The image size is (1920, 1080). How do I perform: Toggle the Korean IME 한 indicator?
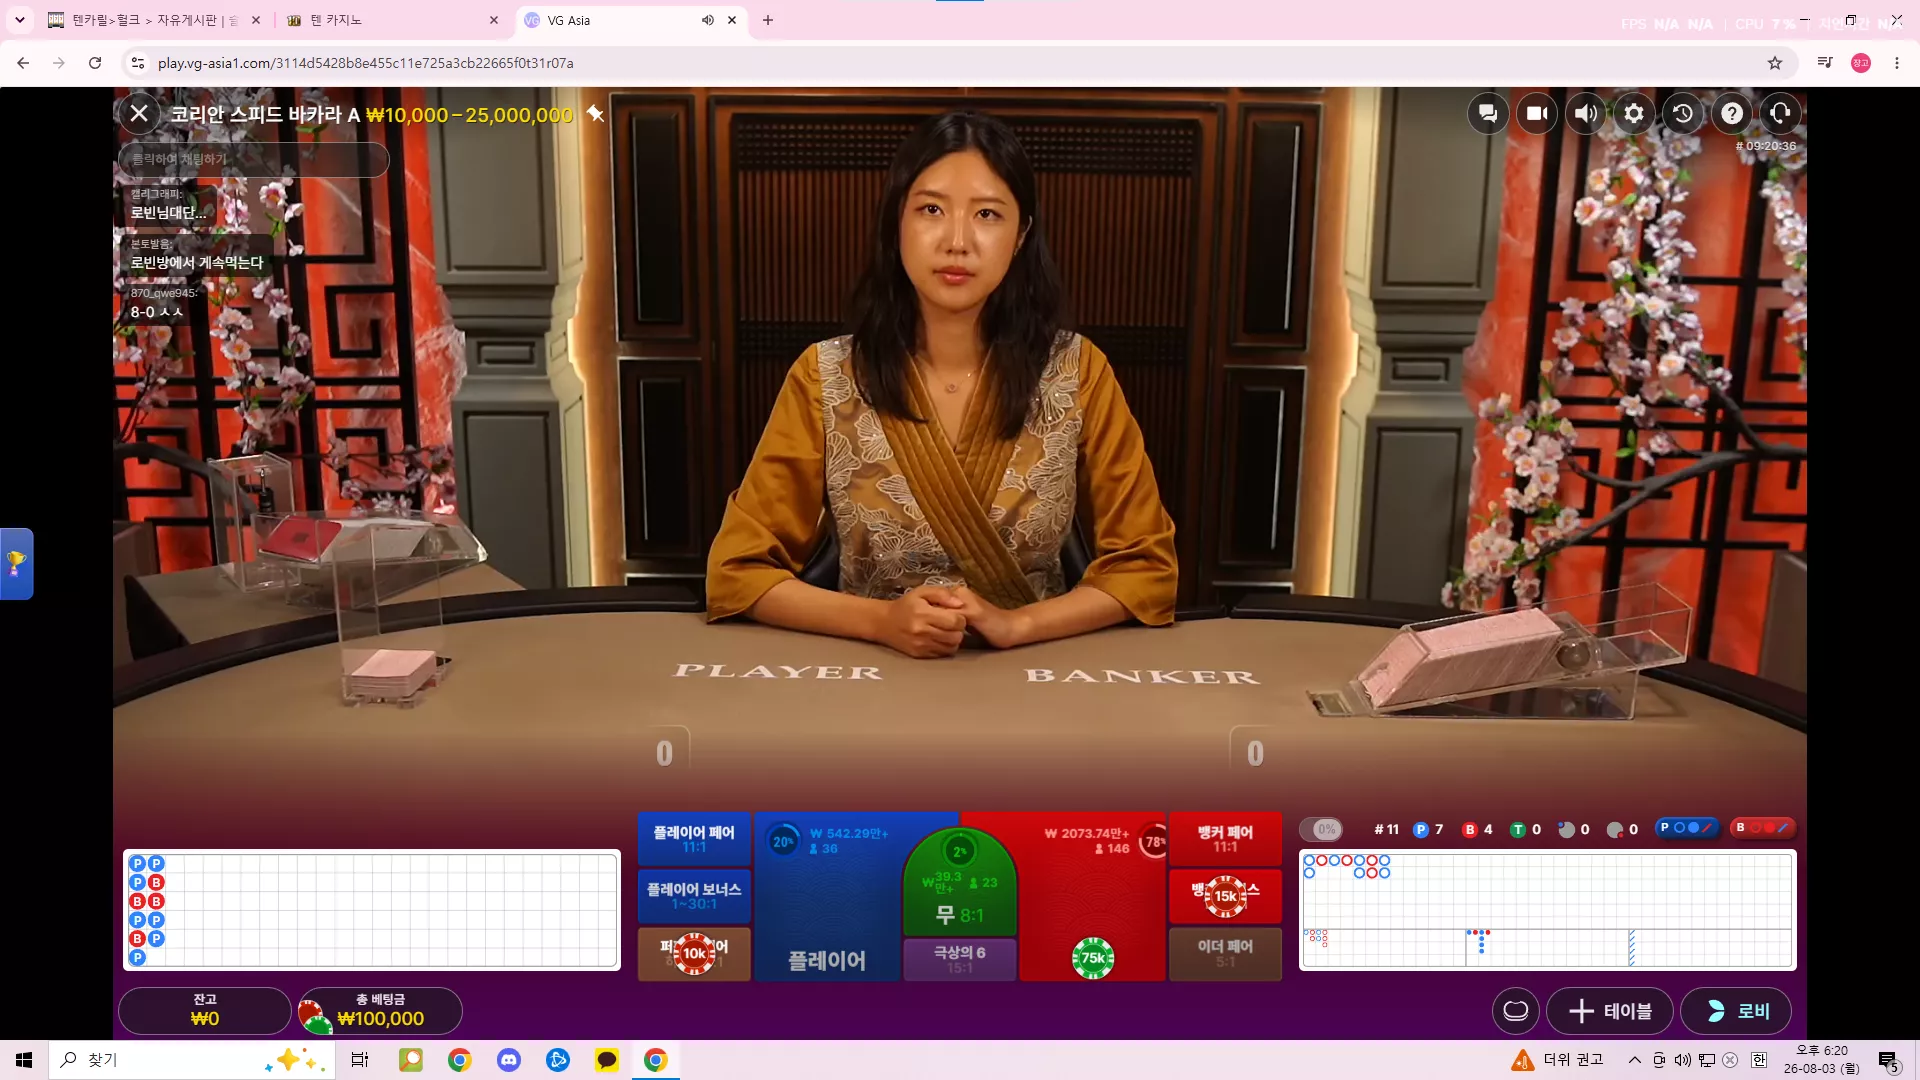coord(1759,1060)
